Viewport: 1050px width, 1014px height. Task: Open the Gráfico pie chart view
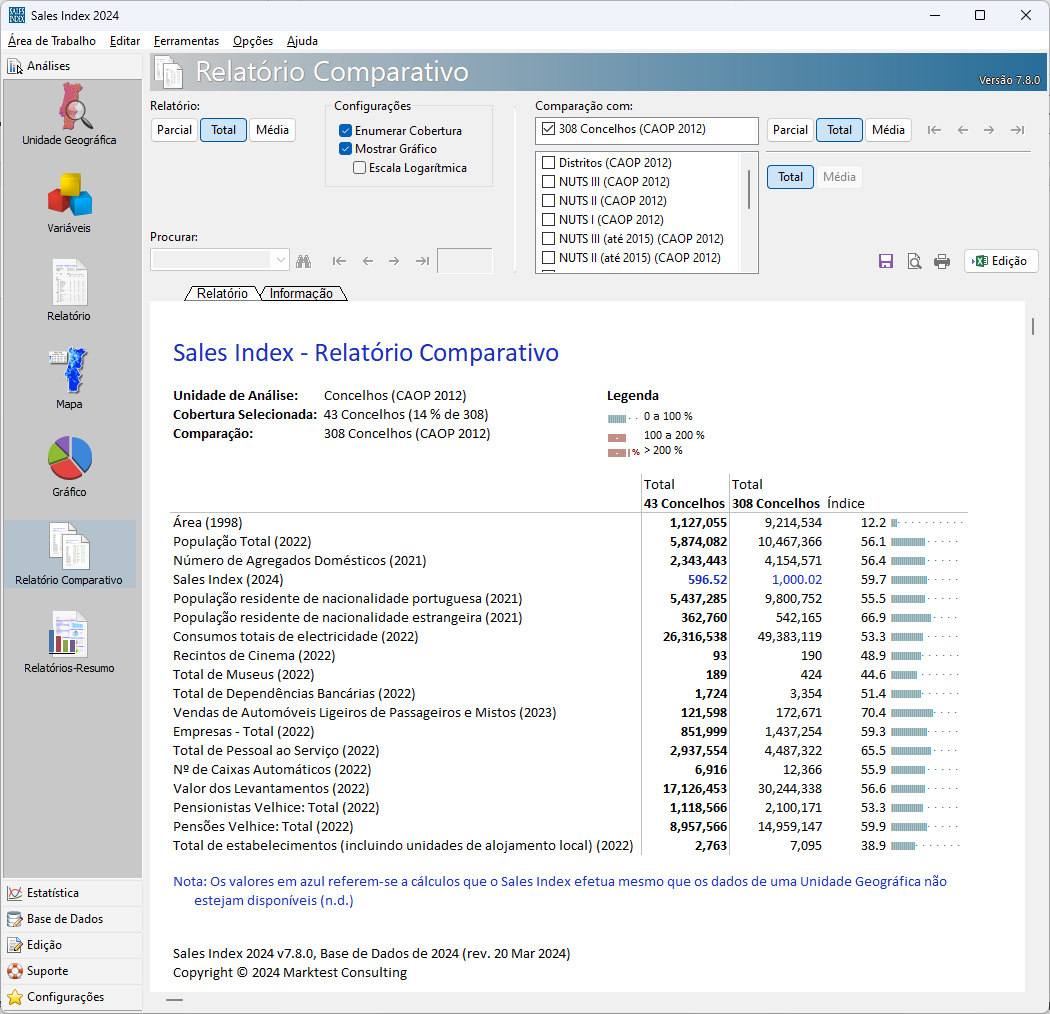(x=69, y=459)
